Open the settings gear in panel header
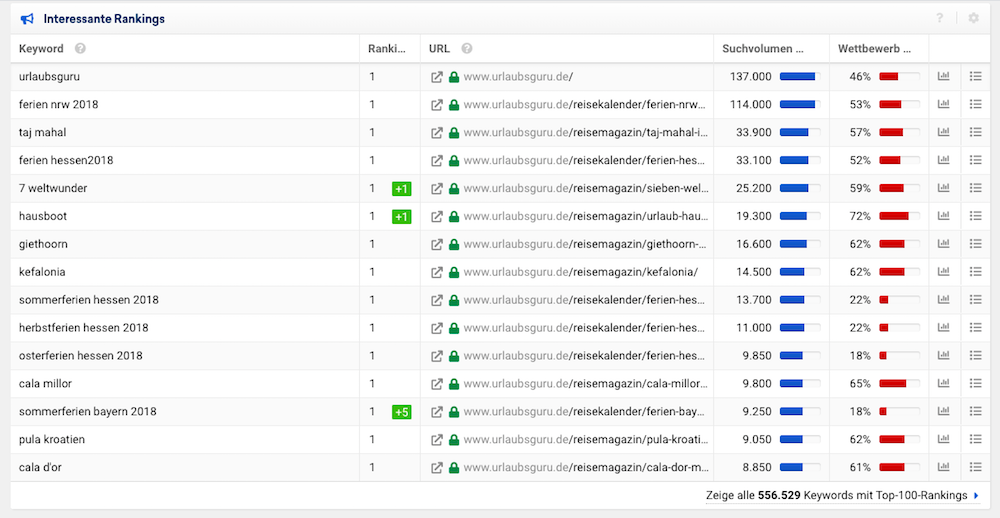The image size is (1000, 518). [973, 18]
